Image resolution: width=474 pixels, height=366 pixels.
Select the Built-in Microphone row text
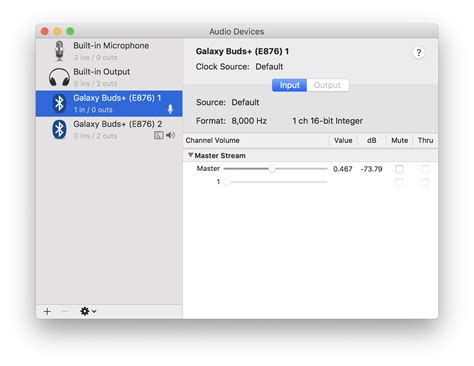click(111, 46)
